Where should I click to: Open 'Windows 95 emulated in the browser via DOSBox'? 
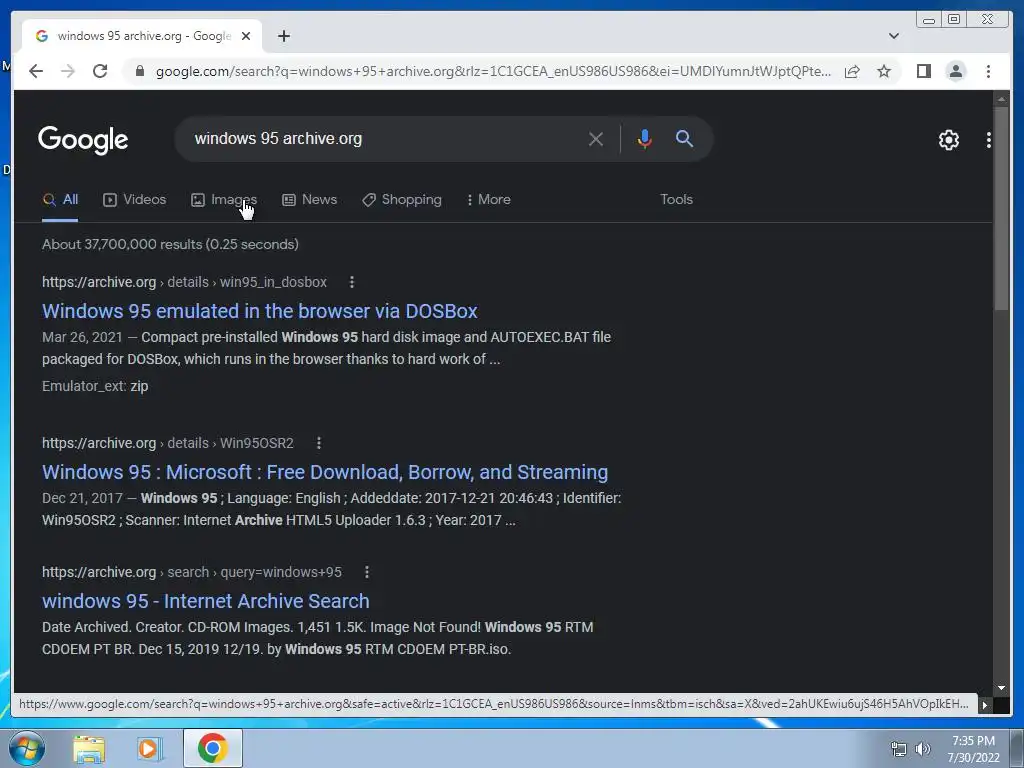(x=260, y=312)
